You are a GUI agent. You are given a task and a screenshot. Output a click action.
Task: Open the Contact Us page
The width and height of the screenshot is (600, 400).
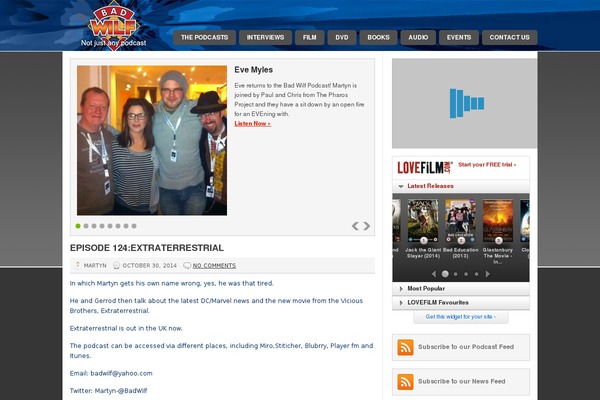(509, 38)
